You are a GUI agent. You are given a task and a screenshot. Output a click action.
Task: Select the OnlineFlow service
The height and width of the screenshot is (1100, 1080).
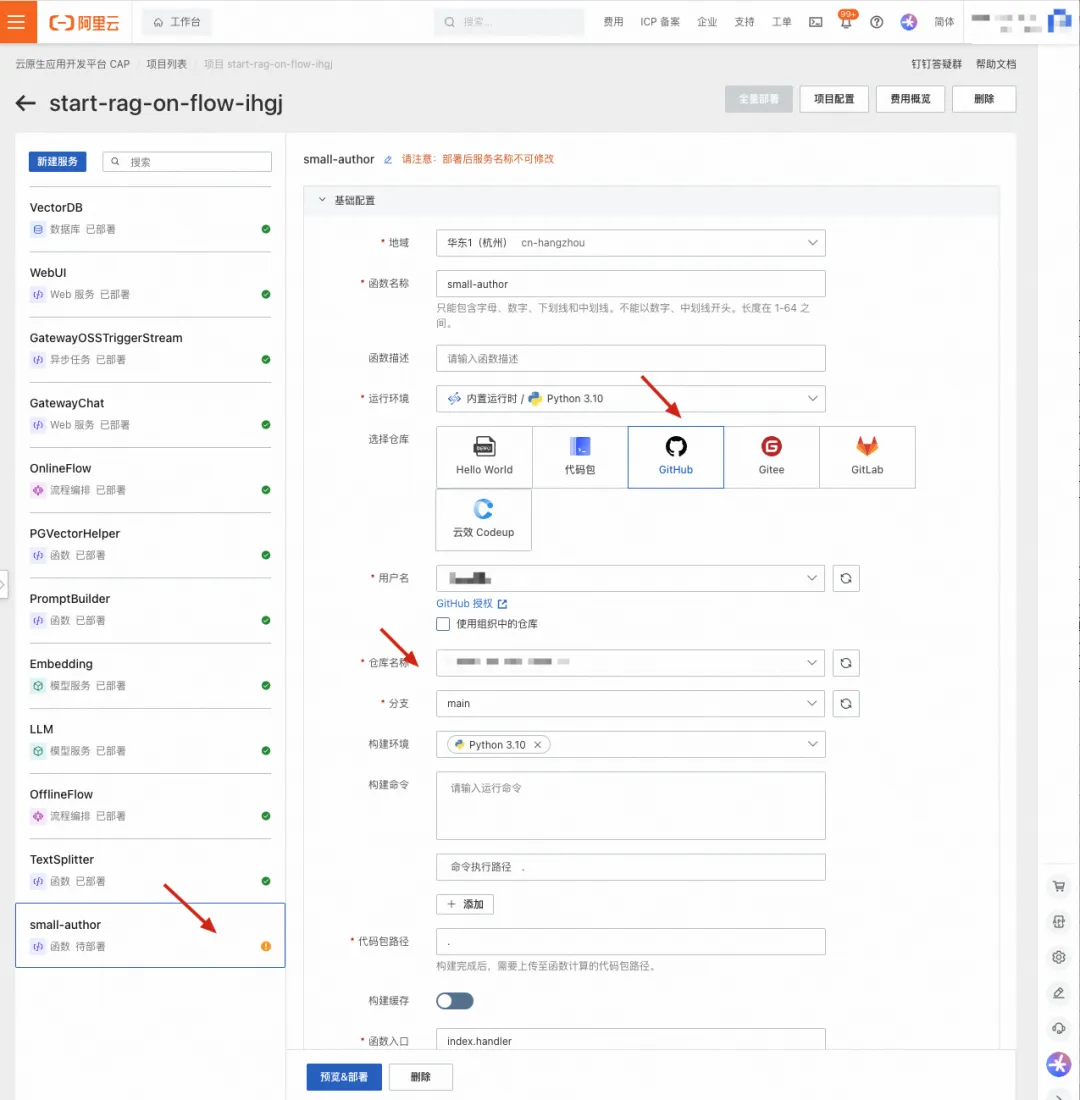tap(150, 479)
